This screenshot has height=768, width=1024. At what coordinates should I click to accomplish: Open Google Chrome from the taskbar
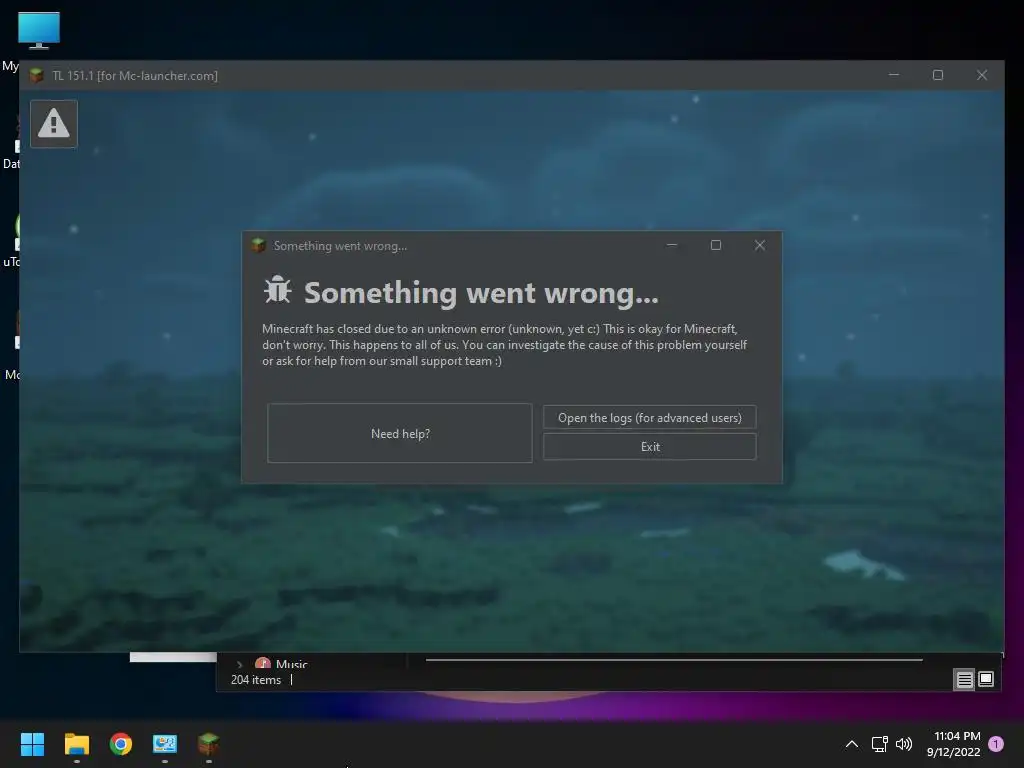121,744
